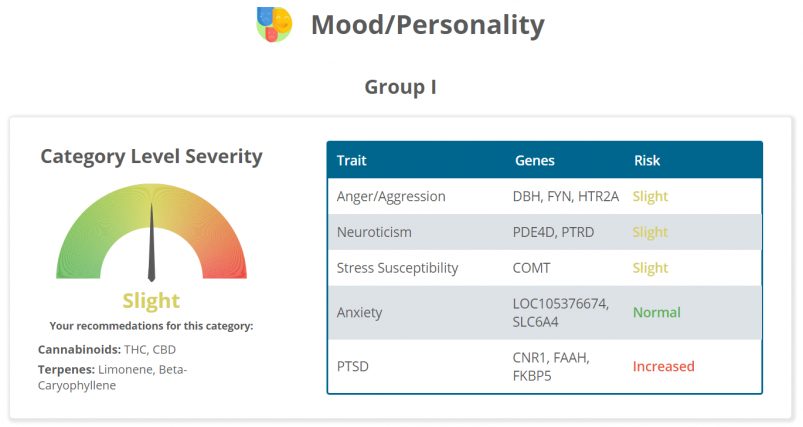
Task: Click the Category Level Severity title
Action: point(151,157)
